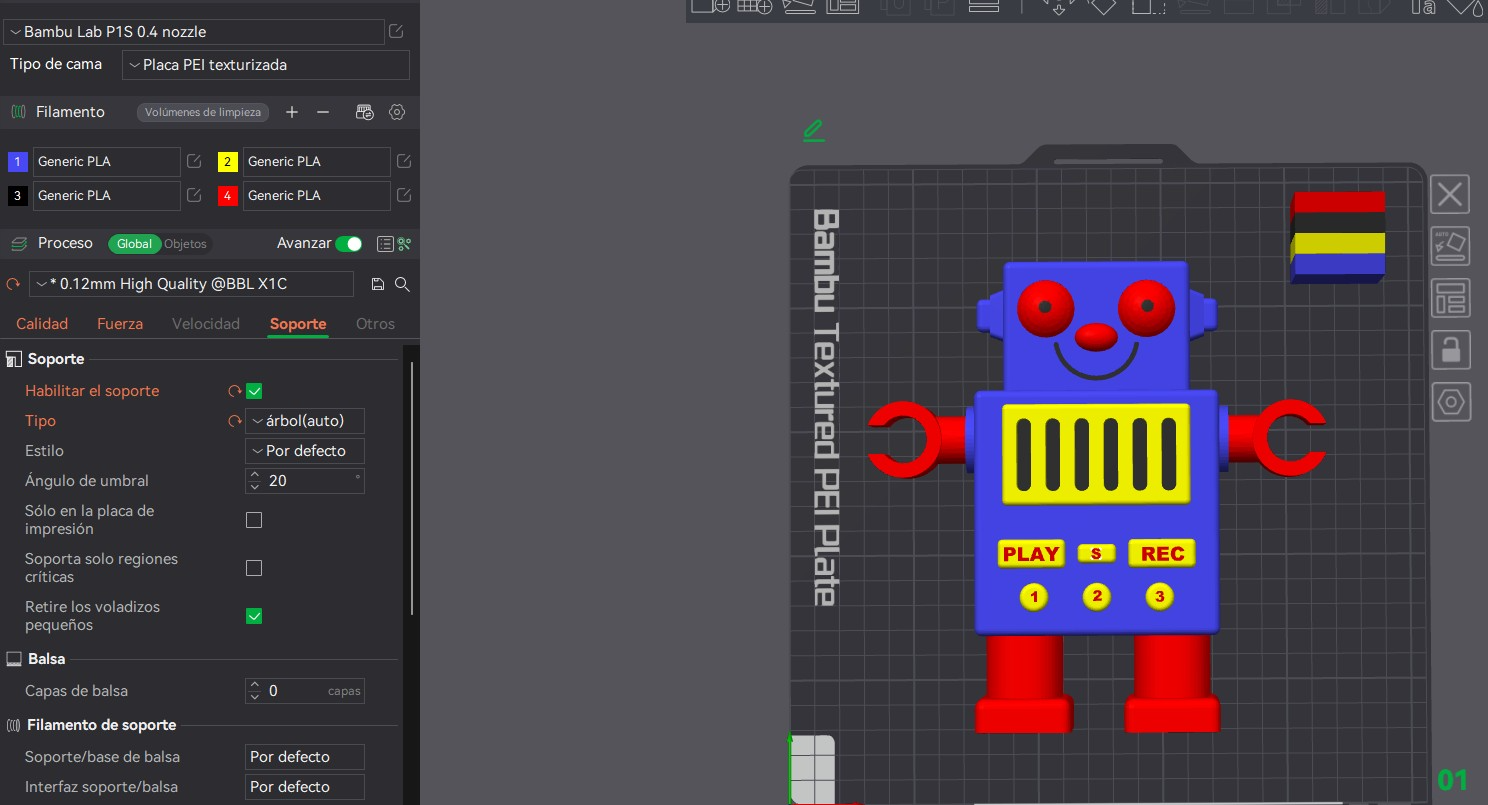Switch to the Velocidad tab
The width and height of the screenshot is (1488, 805).
point(206,324)
